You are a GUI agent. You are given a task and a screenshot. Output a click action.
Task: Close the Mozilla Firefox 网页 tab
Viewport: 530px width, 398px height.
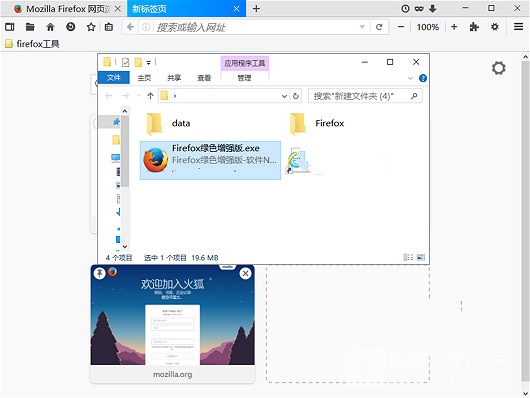point(118,9)
